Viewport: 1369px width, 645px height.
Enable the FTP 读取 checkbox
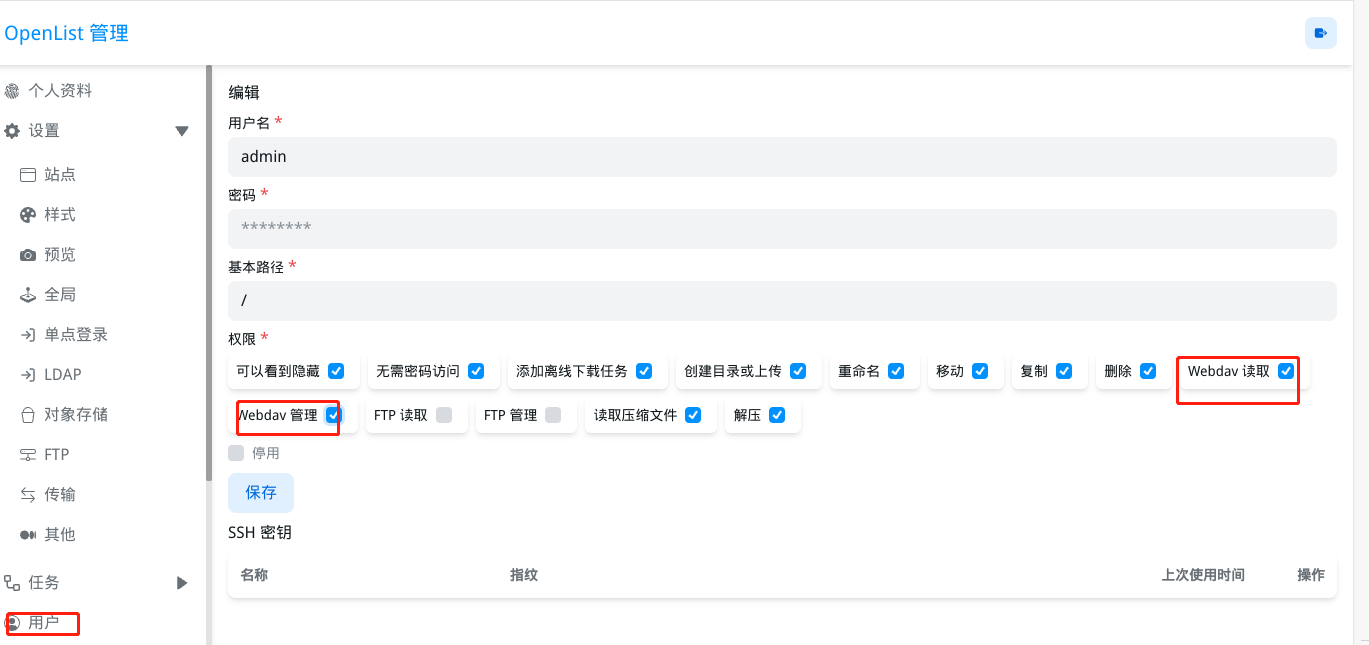click(x=444, y=415)
